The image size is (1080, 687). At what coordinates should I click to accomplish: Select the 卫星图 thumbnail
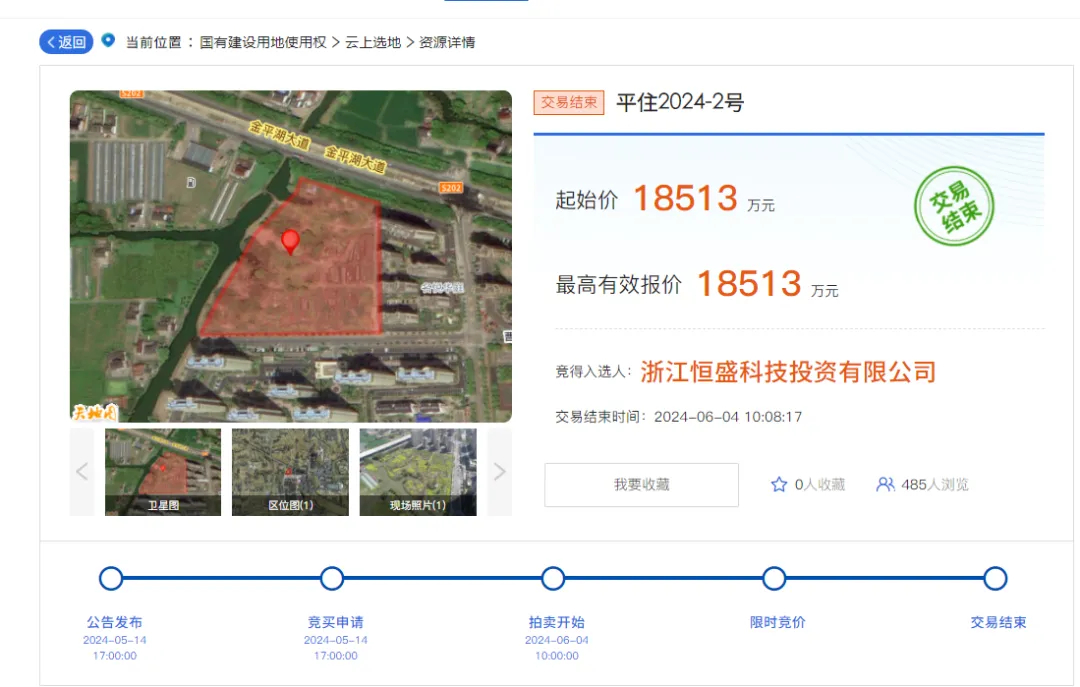click(163, 472)
